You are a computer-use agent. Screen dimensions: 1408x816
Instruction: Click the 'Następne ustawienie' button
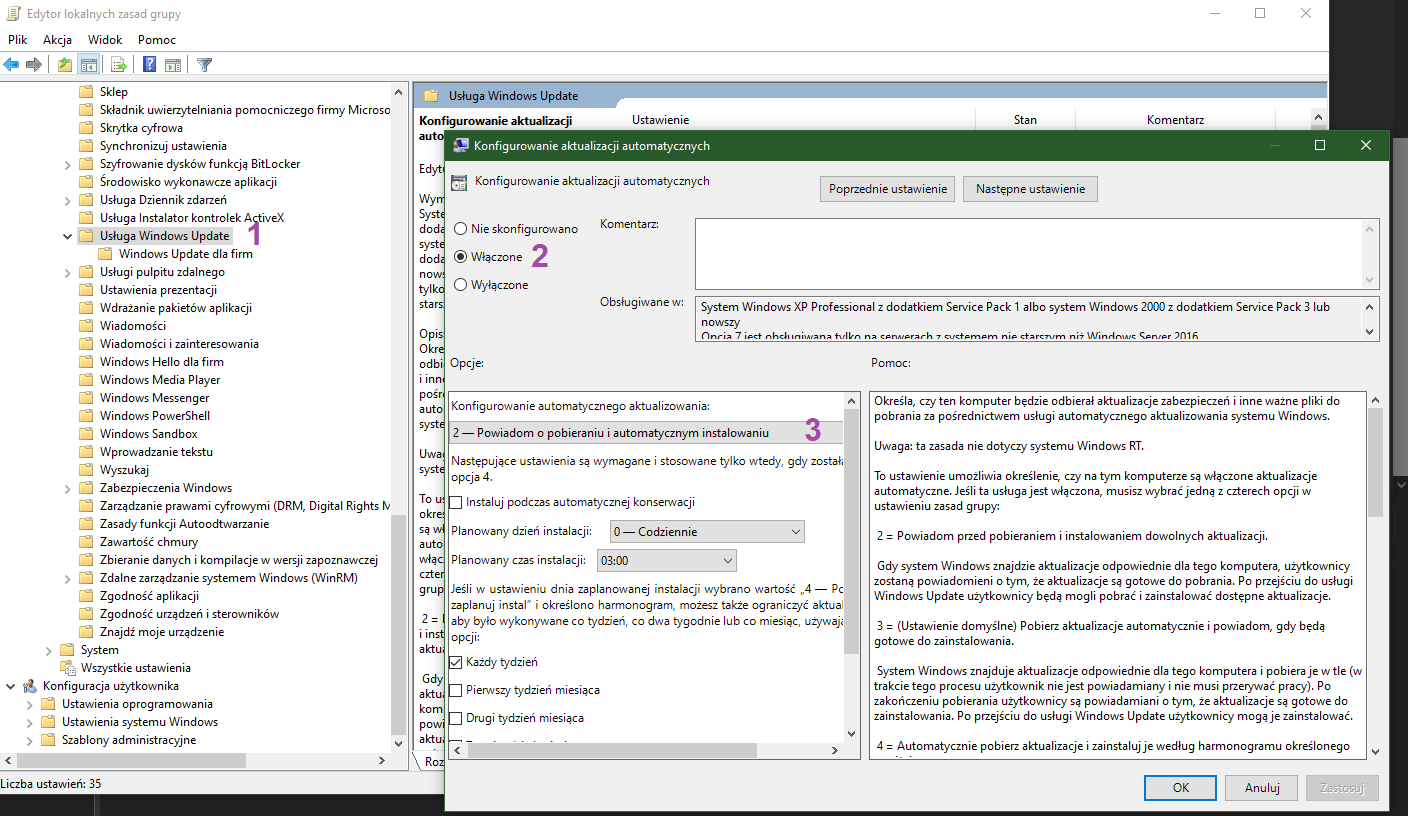tap(1030, 189)
